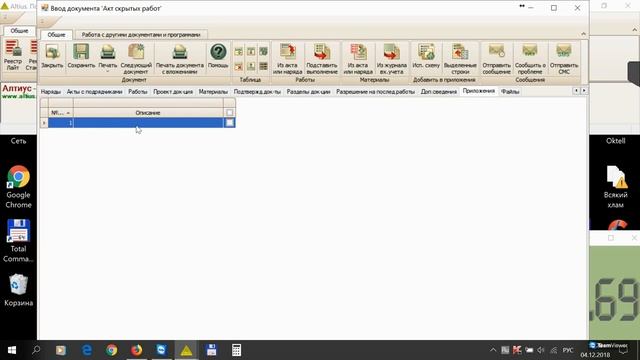Open Calculator from the taskbar
Image resolution: width=640 pixels, height=360 pixels.
tap(236, 350)
